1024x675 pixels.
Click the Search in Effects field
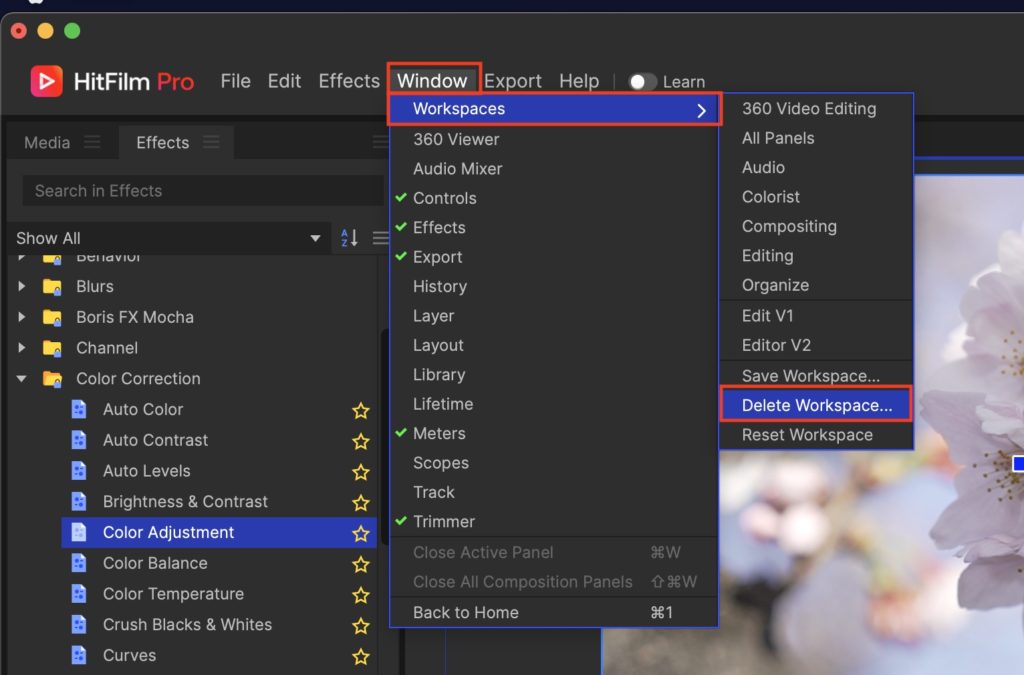click(x=202, y=191)
